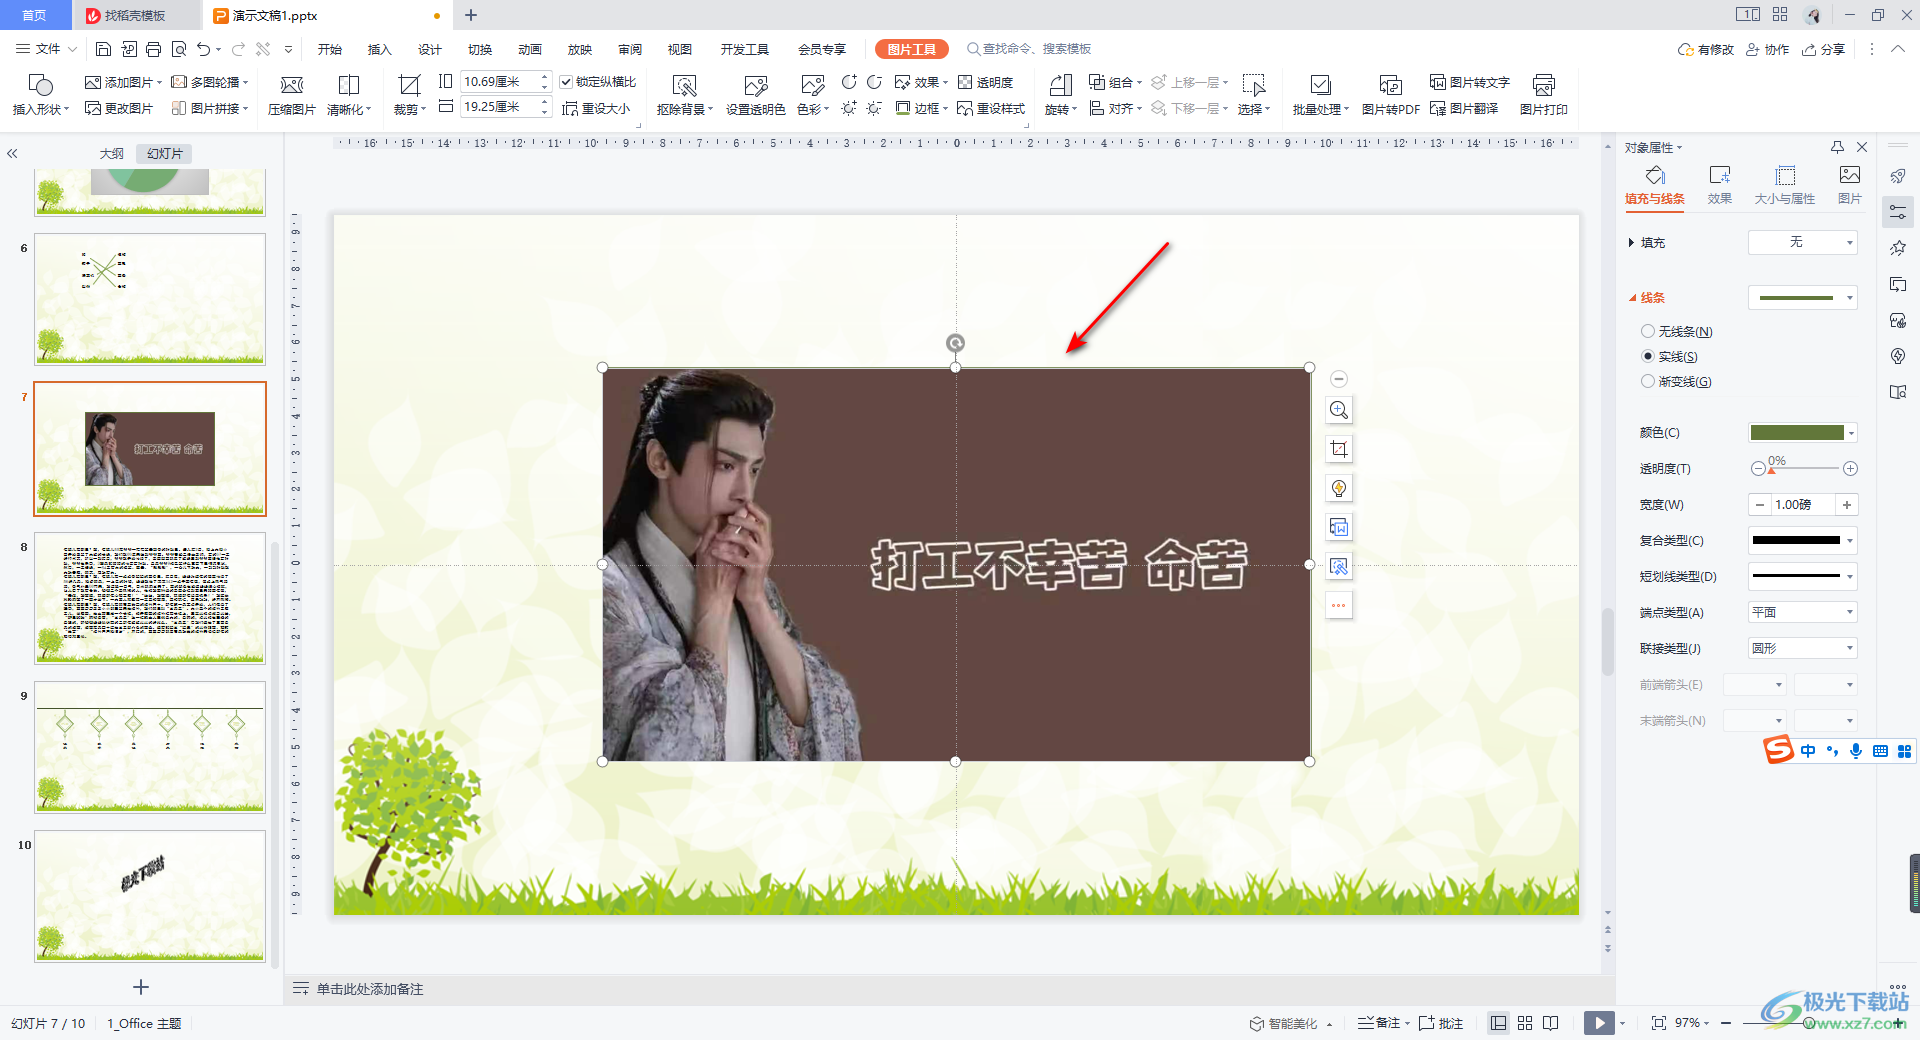Select No Line (无线条) radio option

click(x=1648, y=331)
